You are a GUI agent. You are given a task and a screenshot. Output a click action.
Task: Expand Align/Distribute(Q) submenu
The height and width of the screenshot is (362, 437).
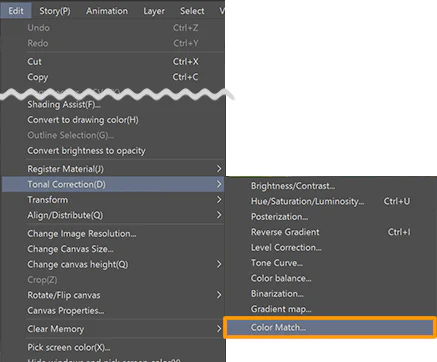[113, 215]
